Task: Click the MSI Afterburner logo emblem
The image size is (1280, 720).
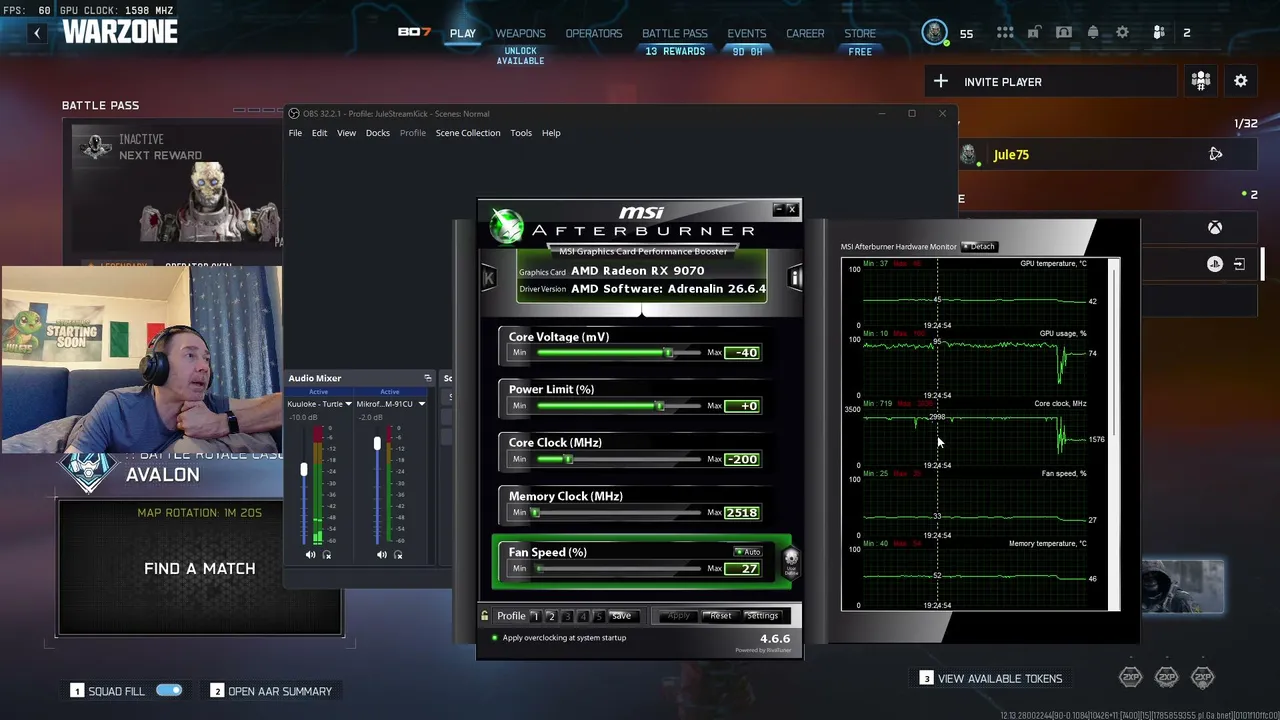Action: 506,226
